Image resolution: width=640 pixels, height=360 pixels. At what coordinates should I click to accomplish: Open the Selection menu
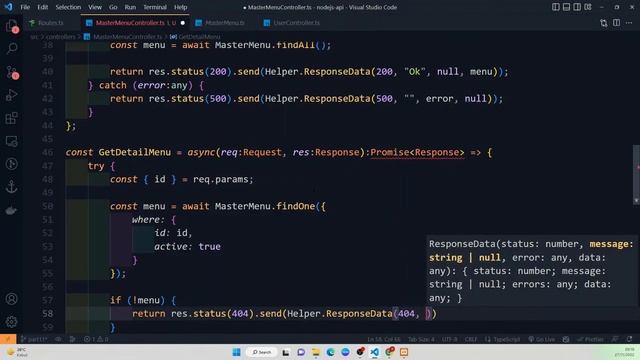click(68, 7)
